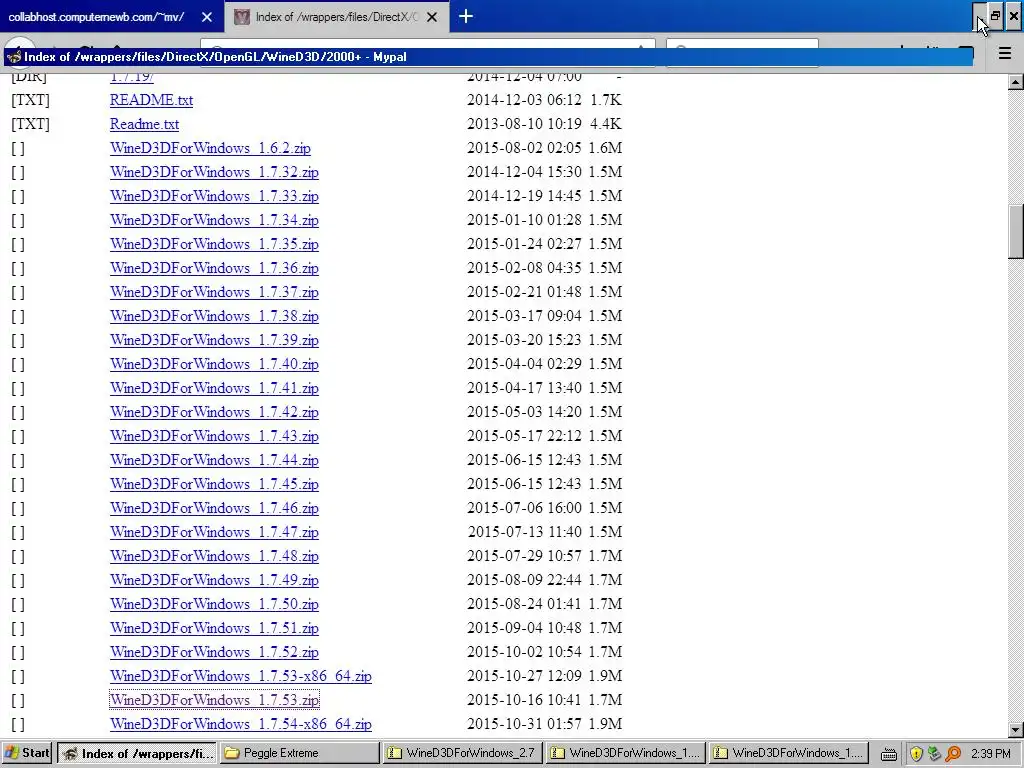This screenshot has height=768, width=1024.
Task: Close the Index of /wrappers/files tab
Action: pos(432,17)
